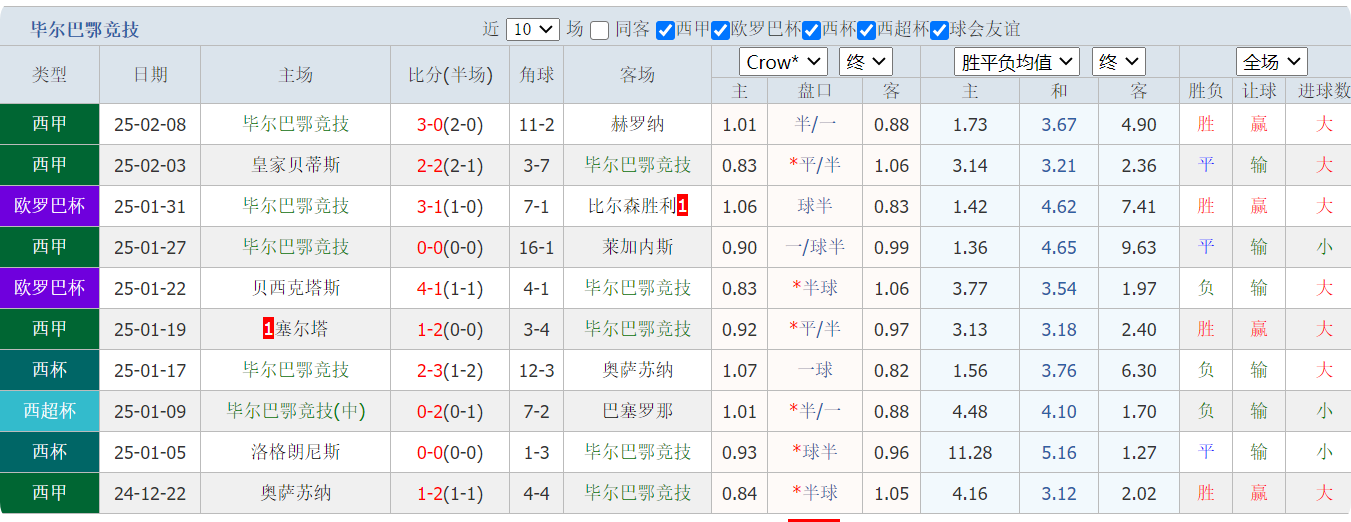Toggle the 球会友谊 checkbox

940,31
